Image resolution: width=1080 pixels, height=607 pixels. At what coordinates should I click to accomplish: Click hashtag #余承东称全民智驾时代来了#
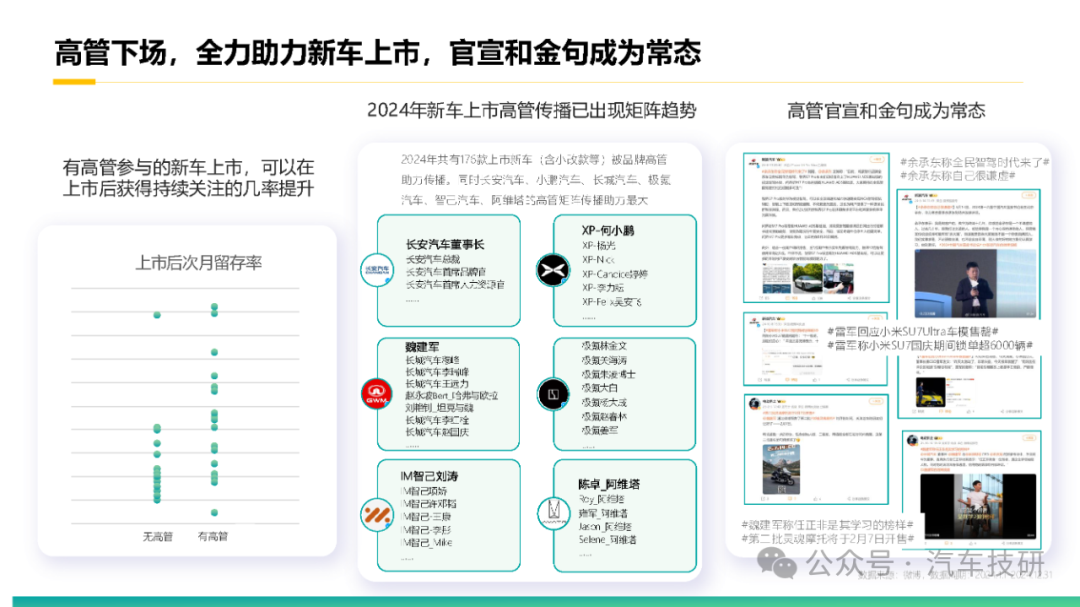point(974,163)
